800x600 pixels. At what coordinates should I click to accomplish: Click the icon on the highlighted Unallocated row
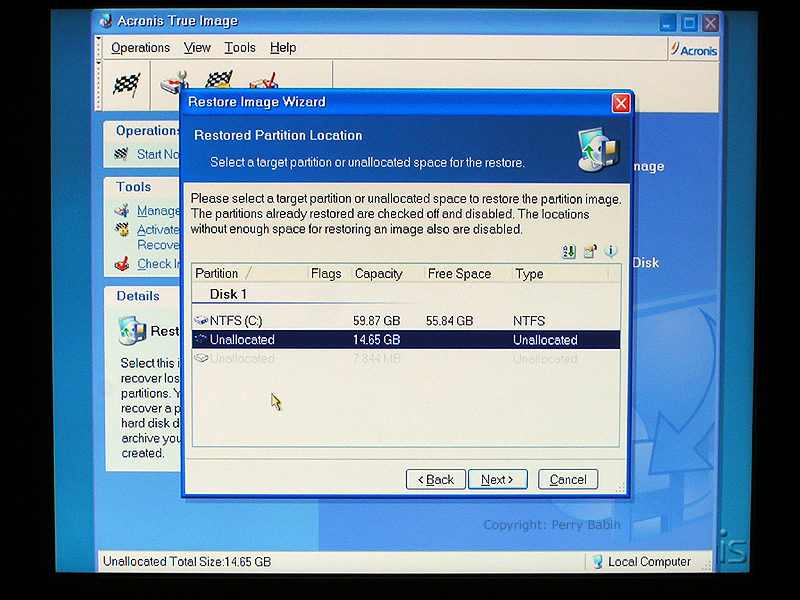tap(201, 339)
